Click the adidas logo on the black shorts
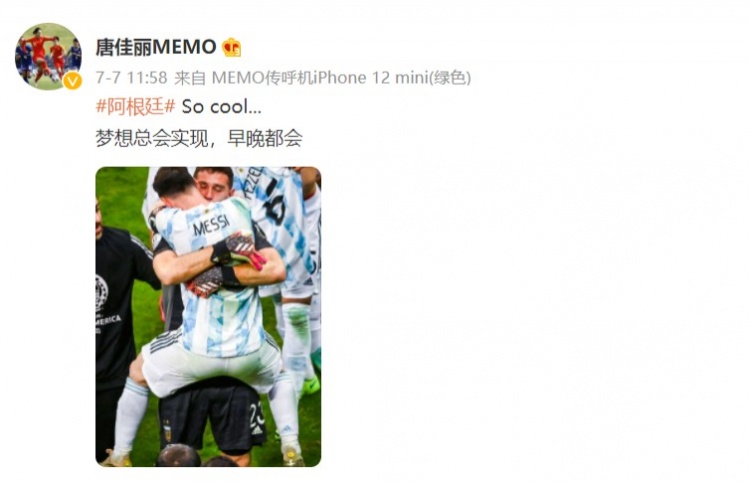Viewport: 750px width, 484px height. [x=258, y=430]
